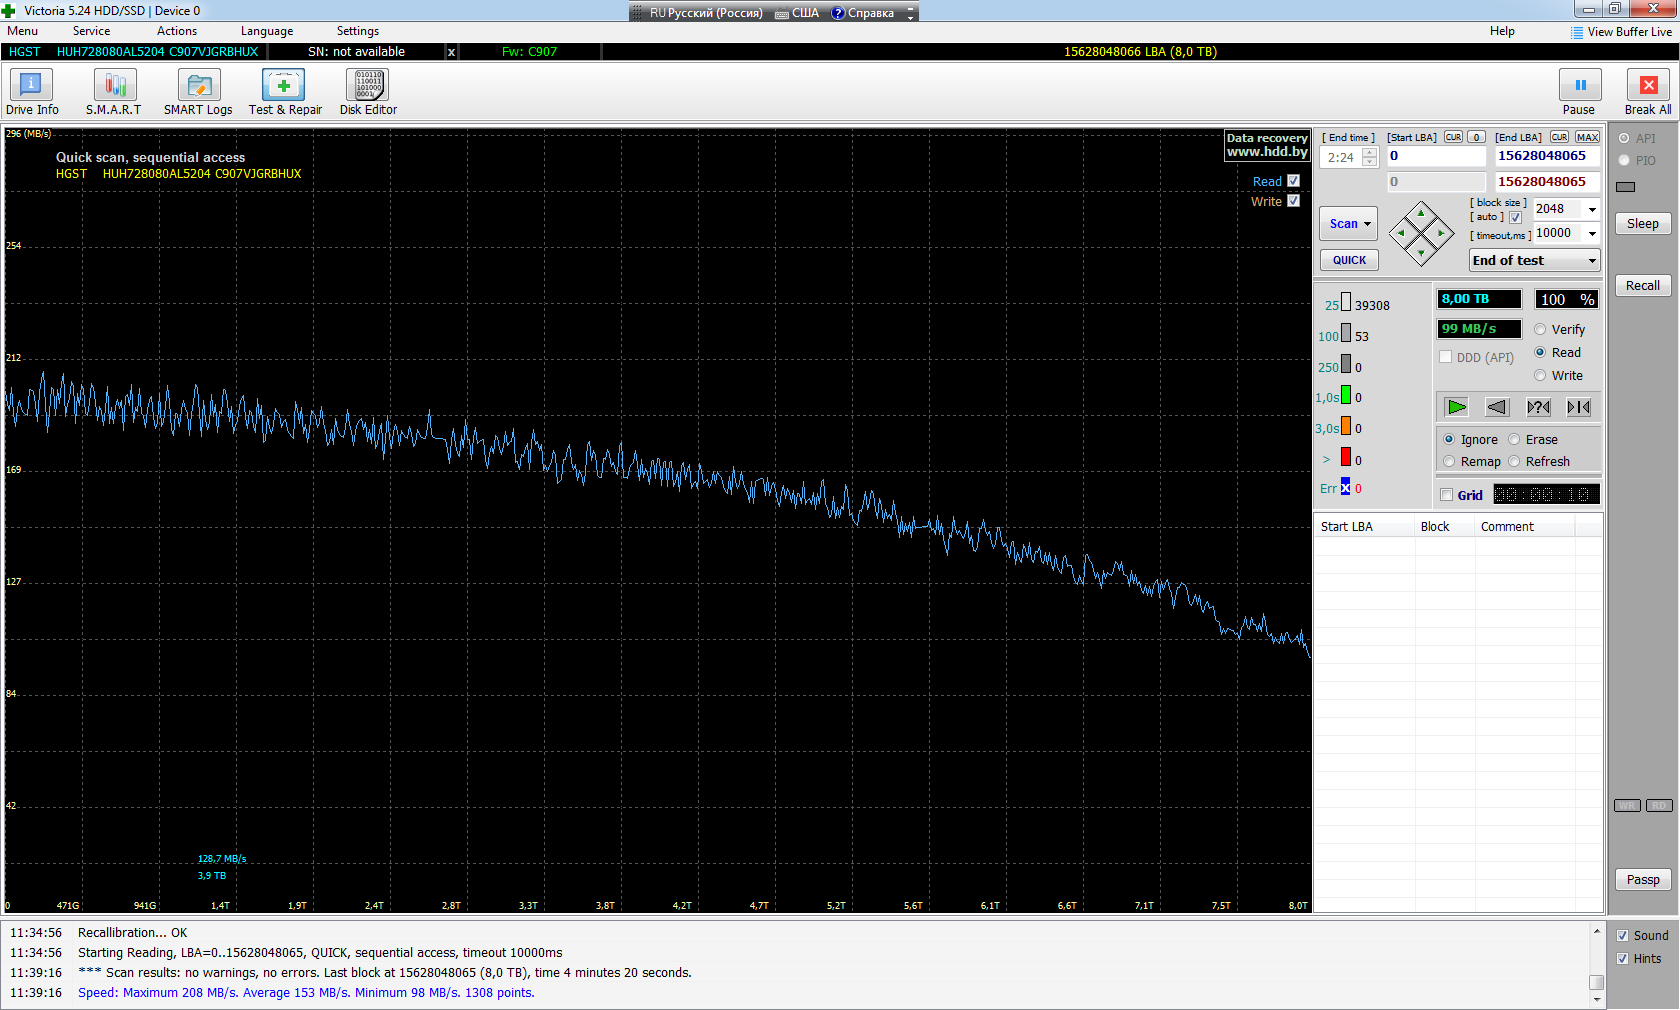Toggle the Read graph checkbox
The height and width of the screenshot is (1010, 1680).
click(1293, 181)
